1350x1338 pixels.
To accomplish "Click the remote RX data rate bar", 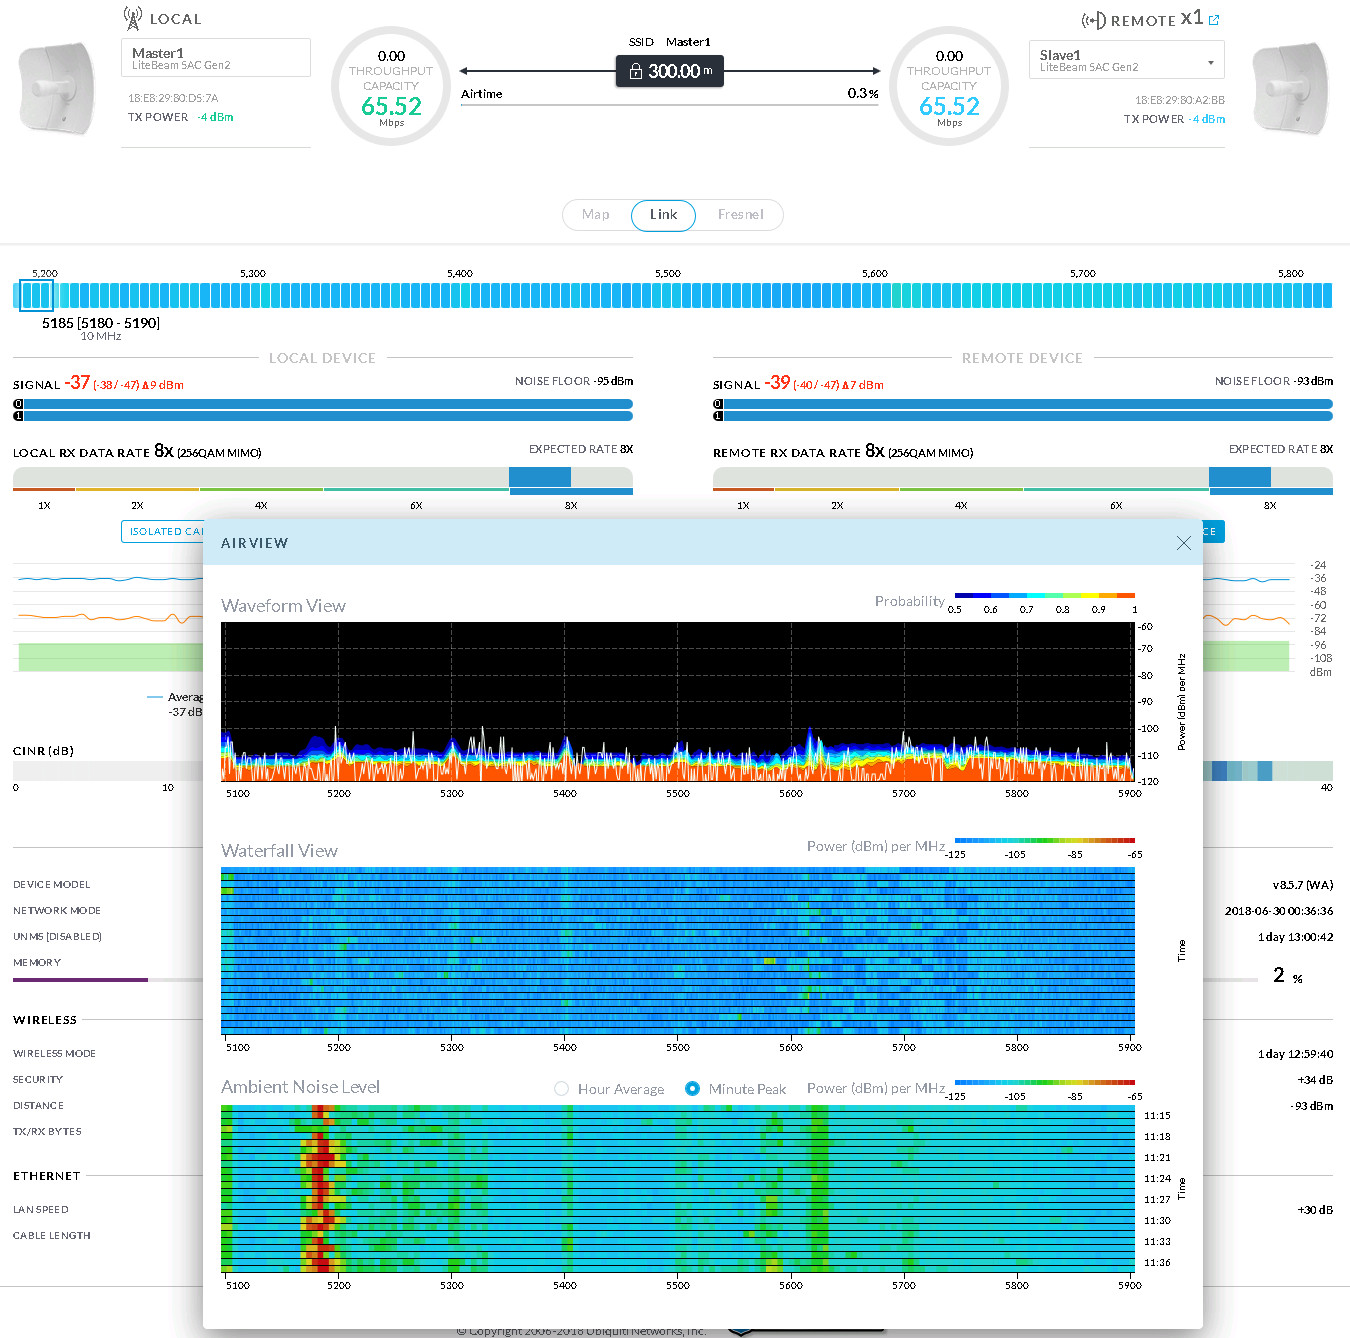I will click(1023, 479).
